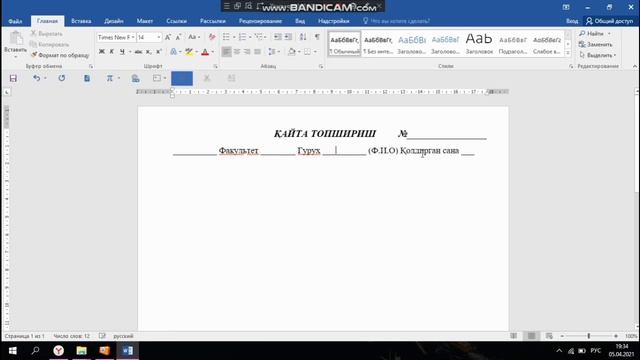Toggle show paragraph marks (¶)
The width and height of the screenshot is (640, 360).
click(x=317, y=37)
